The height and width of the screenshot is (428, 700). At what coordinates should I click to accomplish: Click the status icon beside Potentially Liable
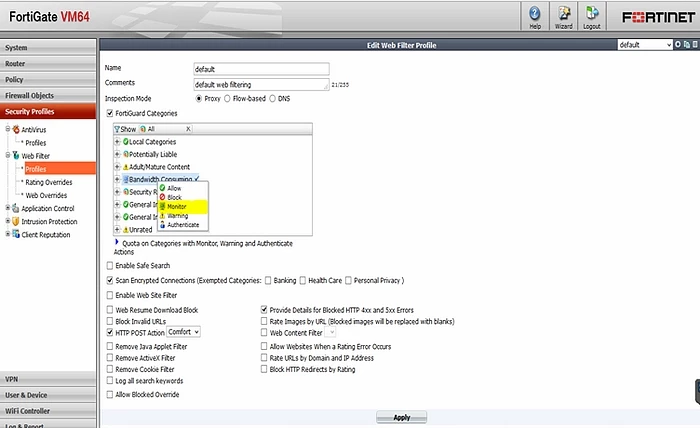[126, 154]
